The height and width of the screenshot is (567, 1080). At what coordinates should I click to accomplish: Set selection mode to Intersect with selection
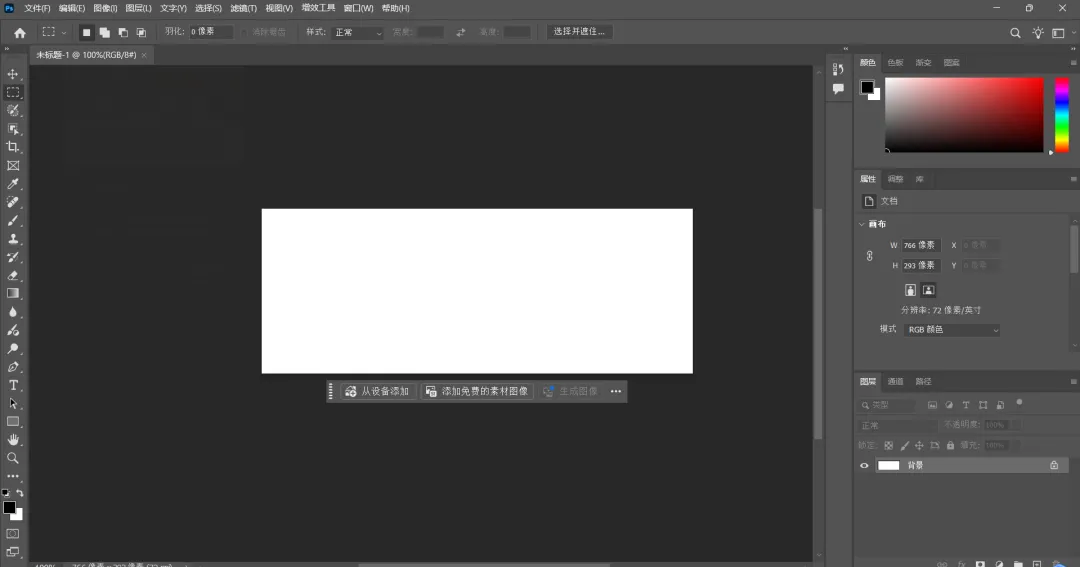(141, 32)
